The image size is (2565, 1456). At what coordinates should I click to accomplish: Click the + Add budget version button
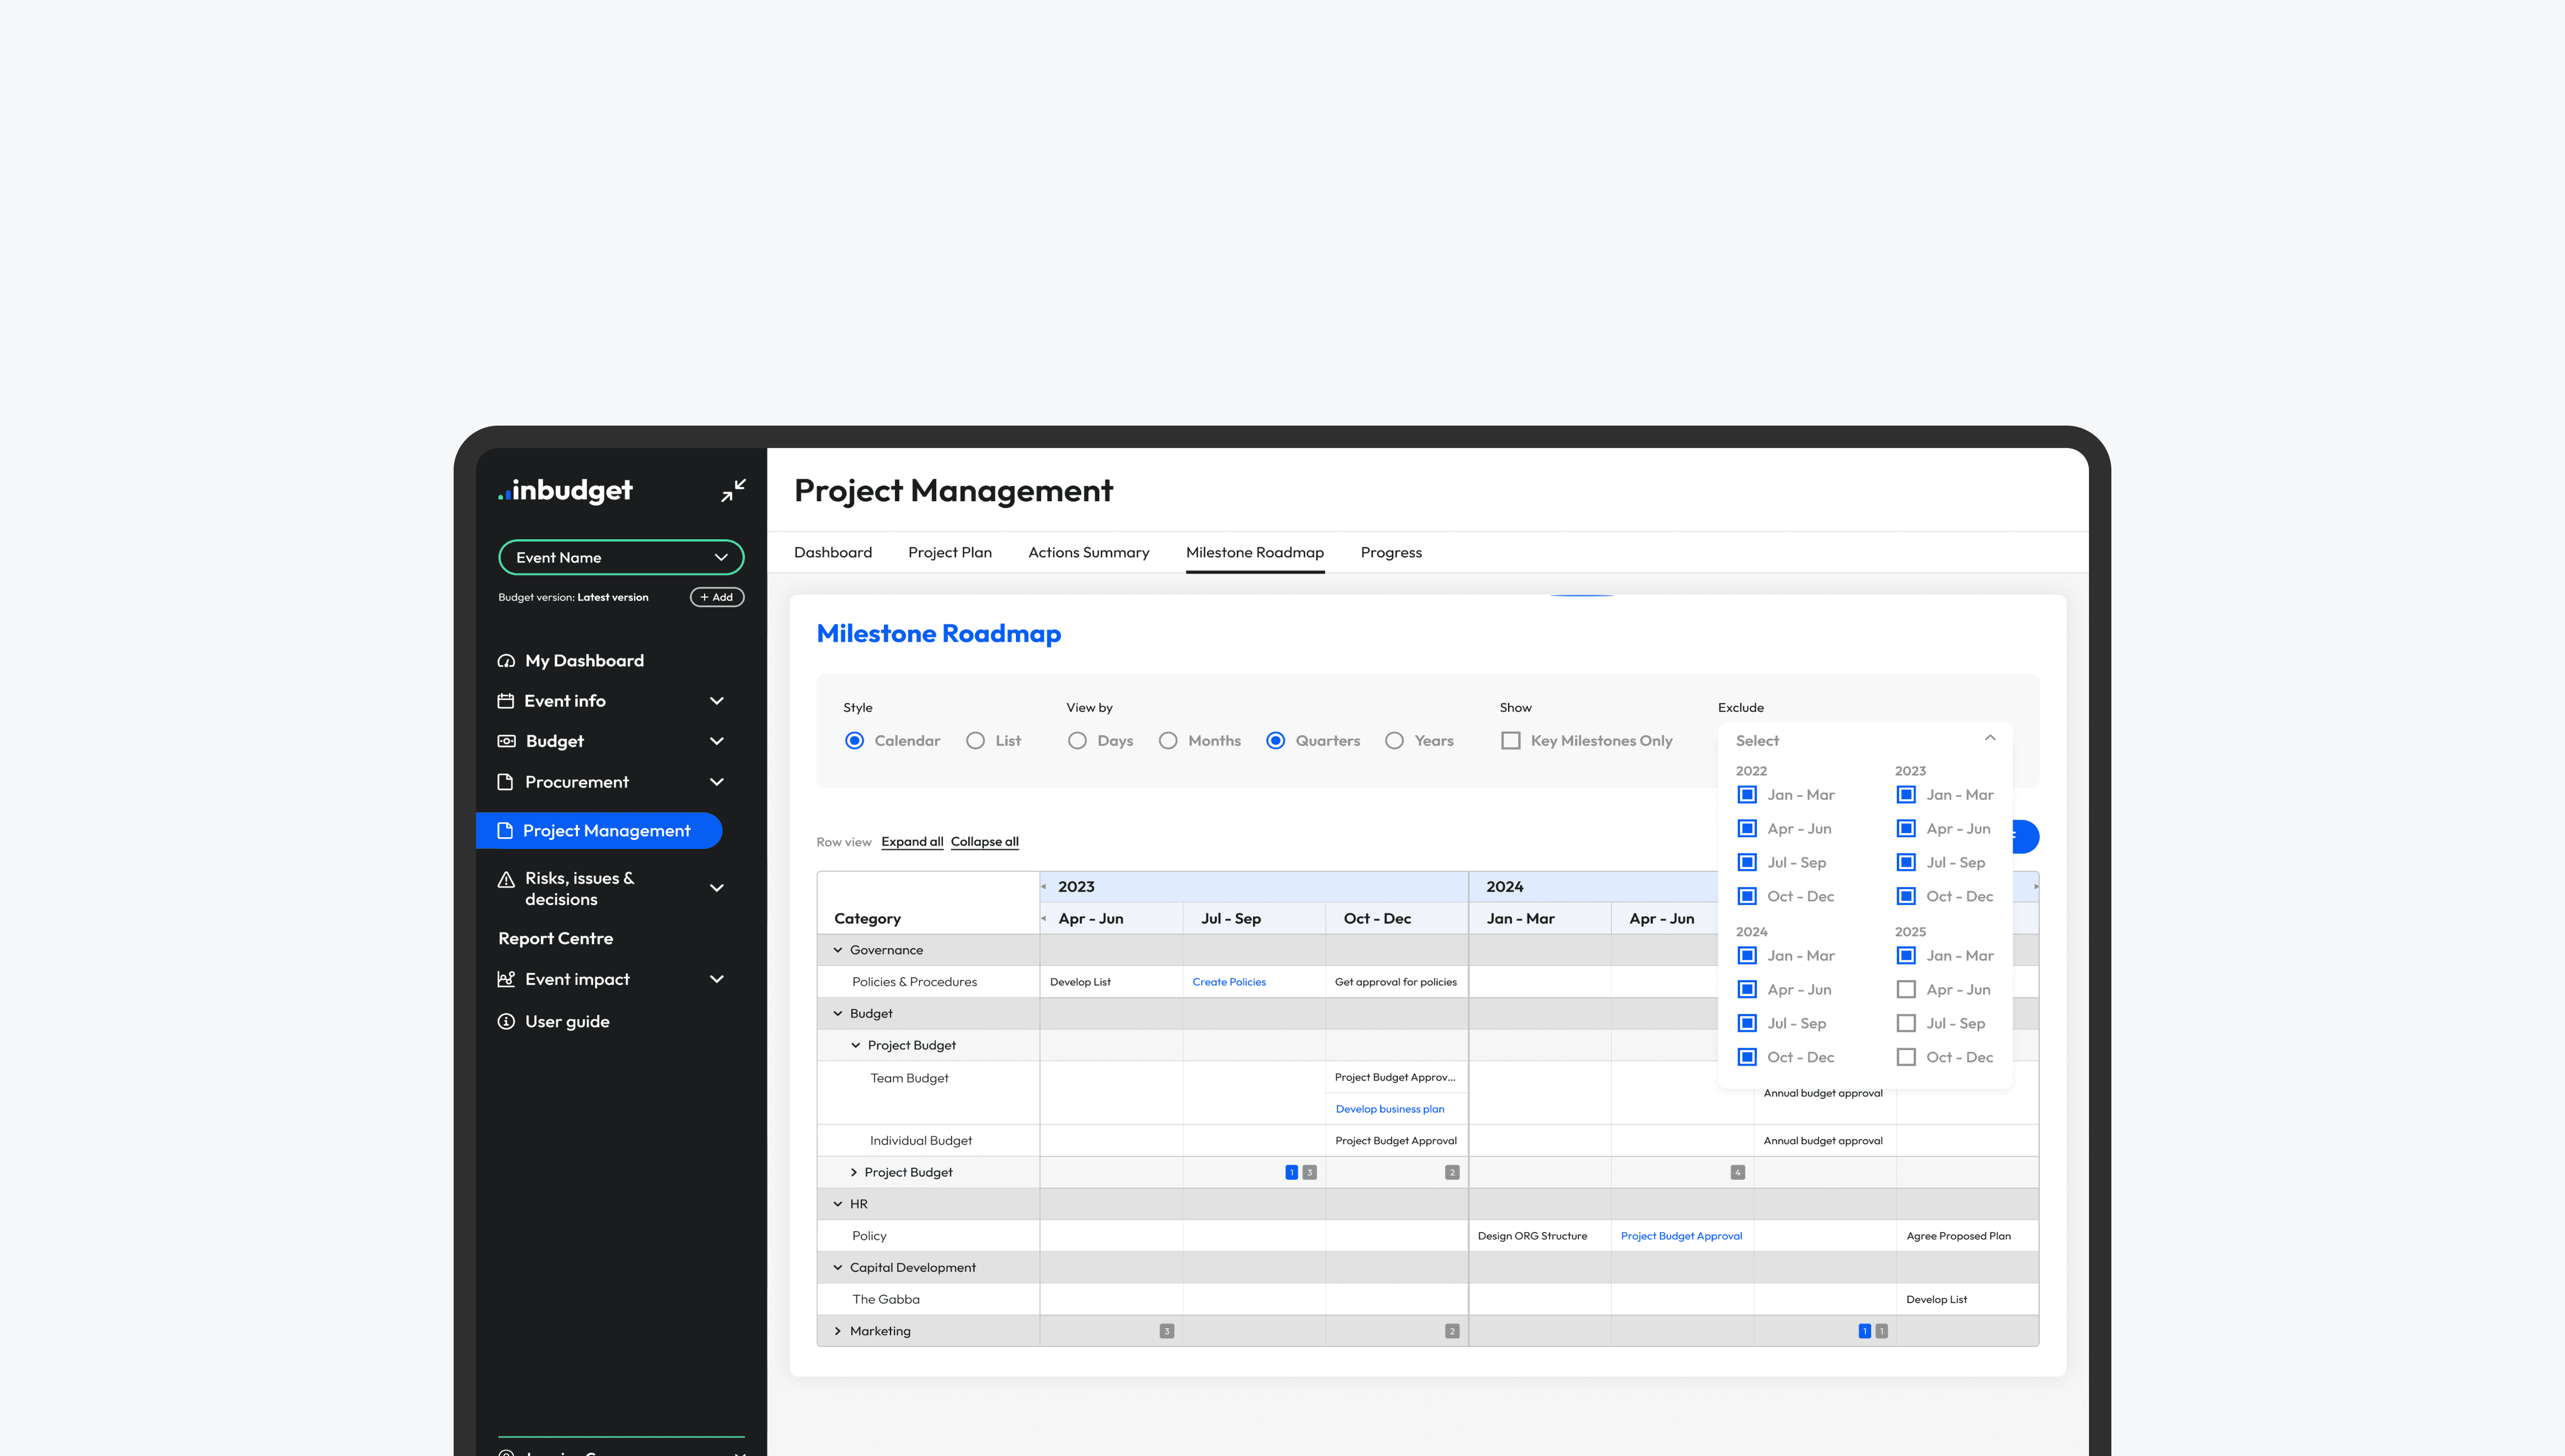pos(717,597)
